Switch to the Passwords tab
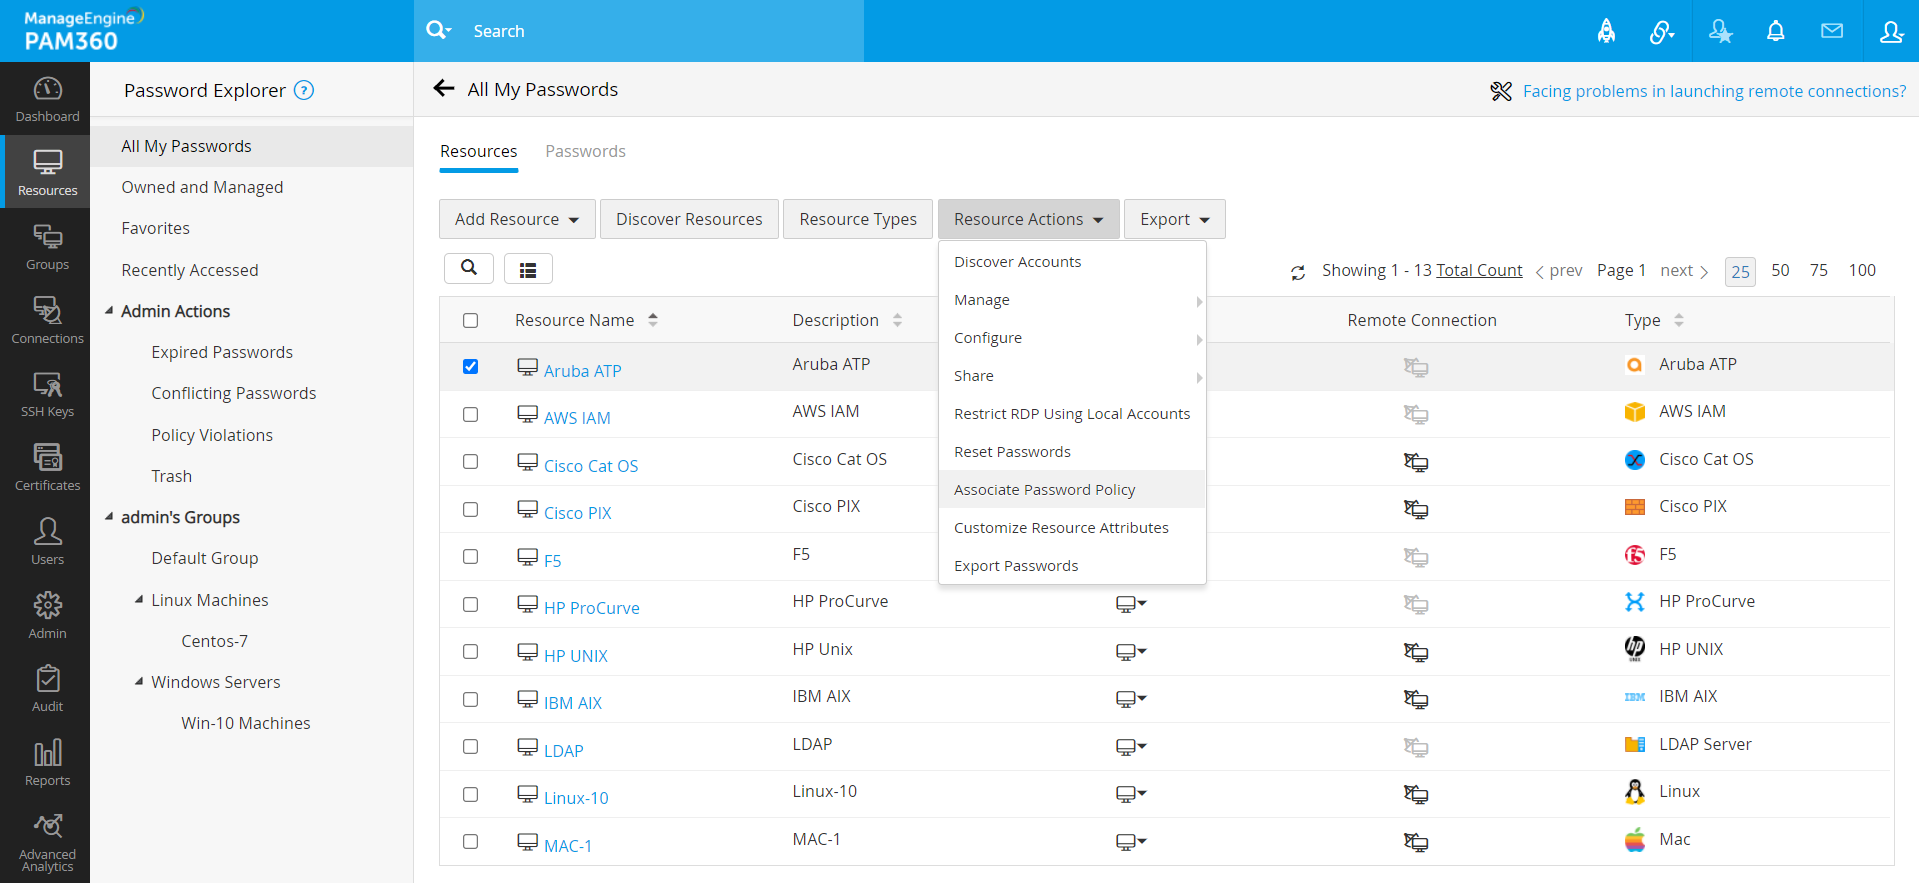This screenshot has height=883, width=1919. [585, 151]
